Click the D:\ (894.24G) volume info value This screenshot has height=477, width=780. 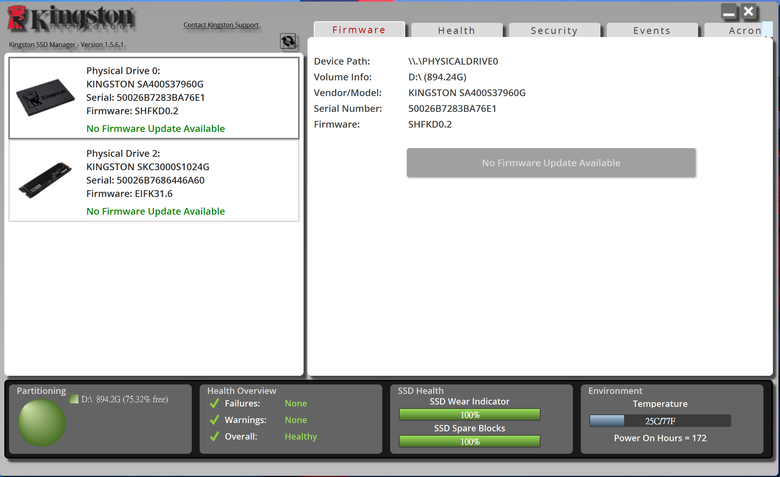pos(437,77)
